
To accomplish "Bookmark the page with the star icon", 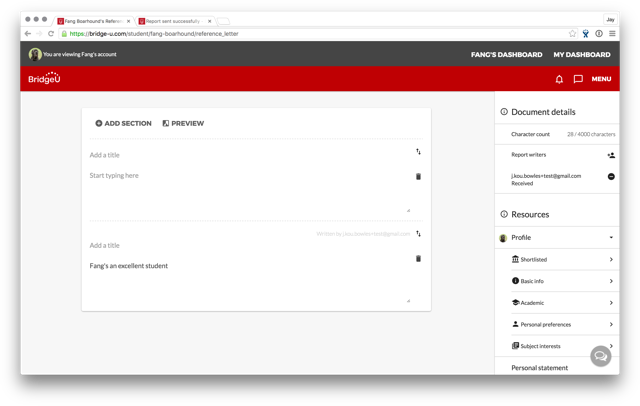I will click(572, 34).
